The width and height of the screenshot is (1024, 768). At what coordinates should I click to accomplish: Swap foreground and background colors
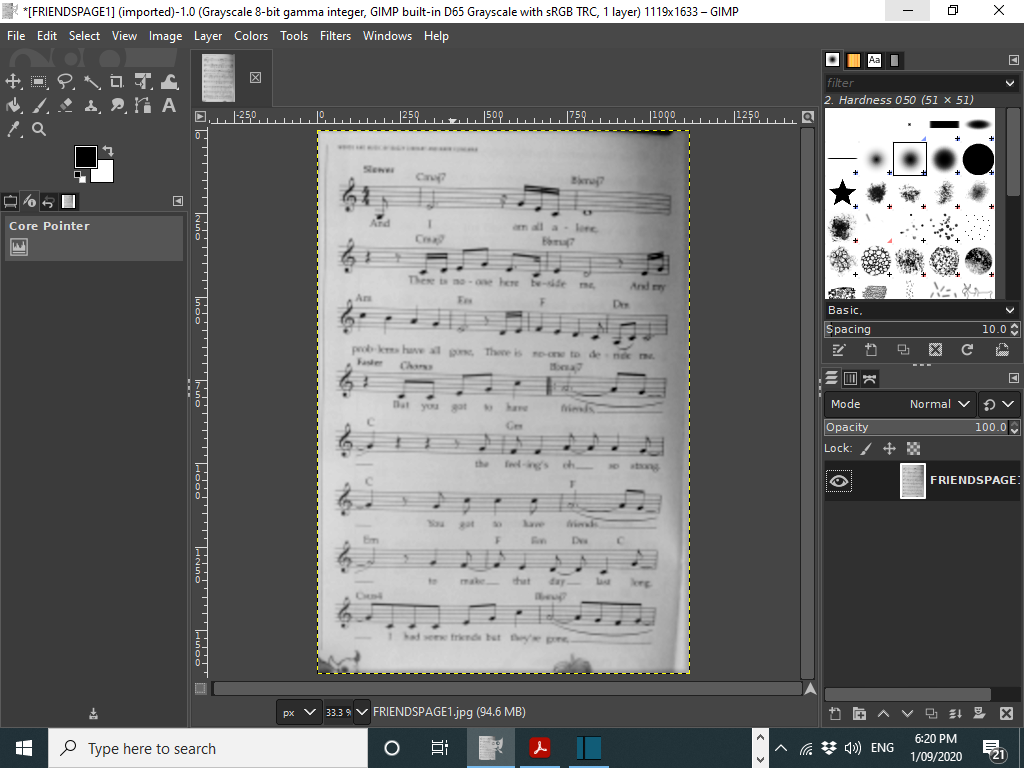[108, 151]
